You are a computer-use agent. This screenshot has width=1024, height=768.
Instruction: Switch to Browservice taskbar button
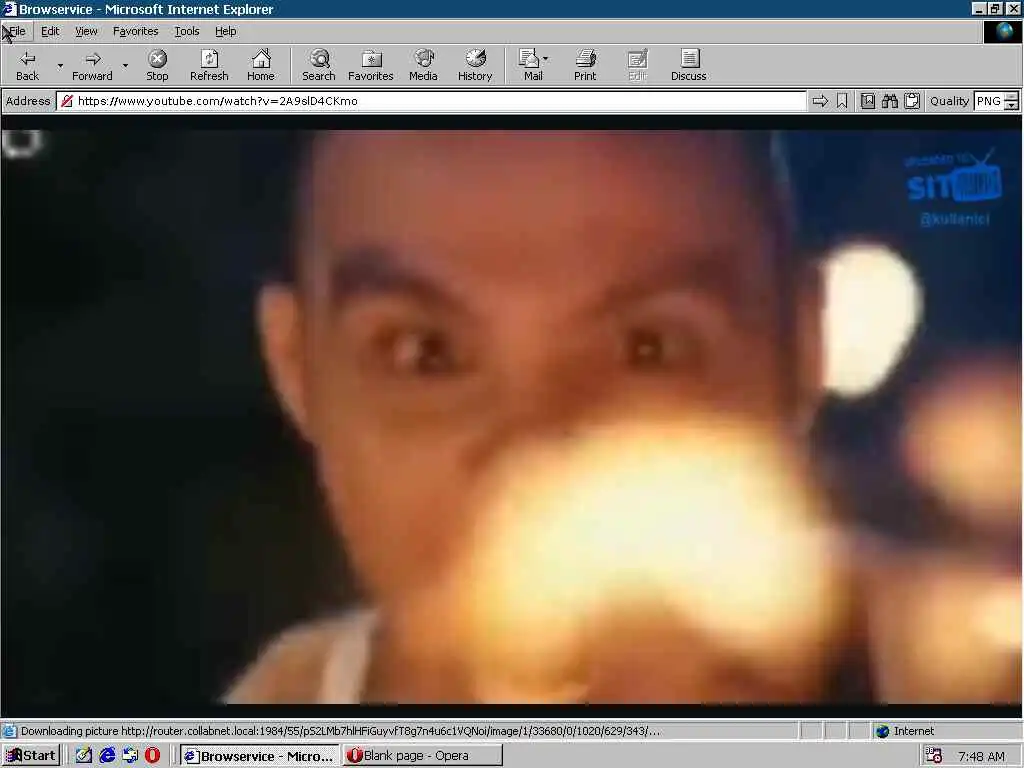click(259, 756)
